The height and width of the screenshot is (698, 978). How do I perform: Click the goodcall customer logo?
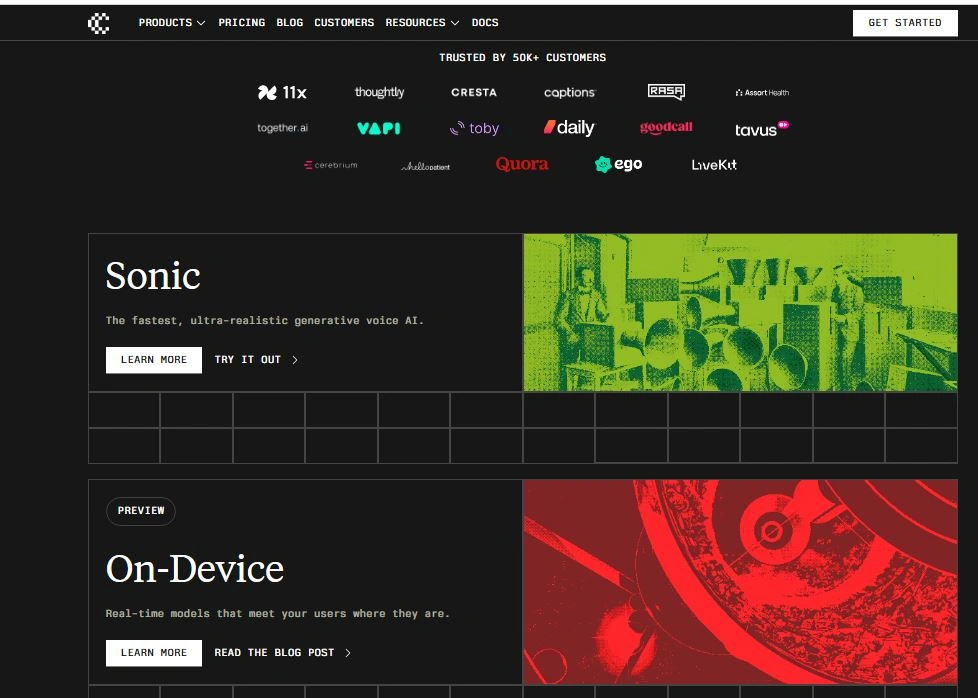coord(666,127)
